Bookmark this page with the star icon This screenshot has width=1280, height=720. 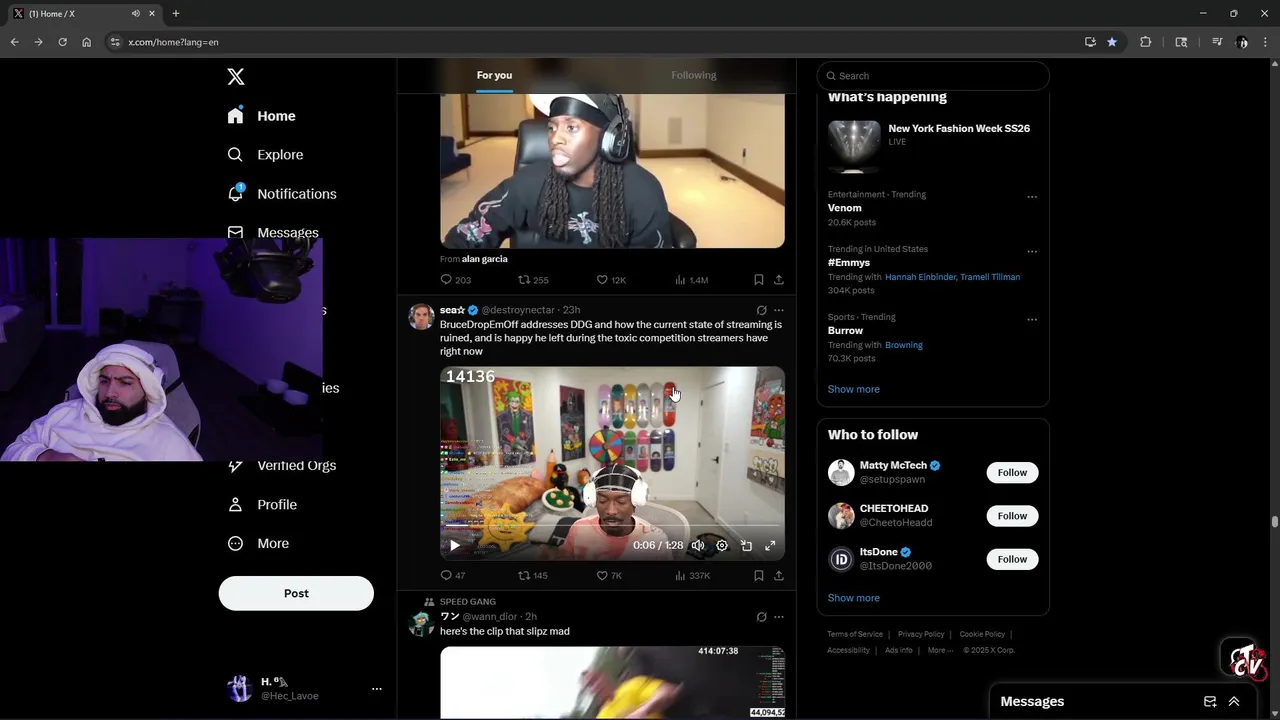(x=1112, y=42)
